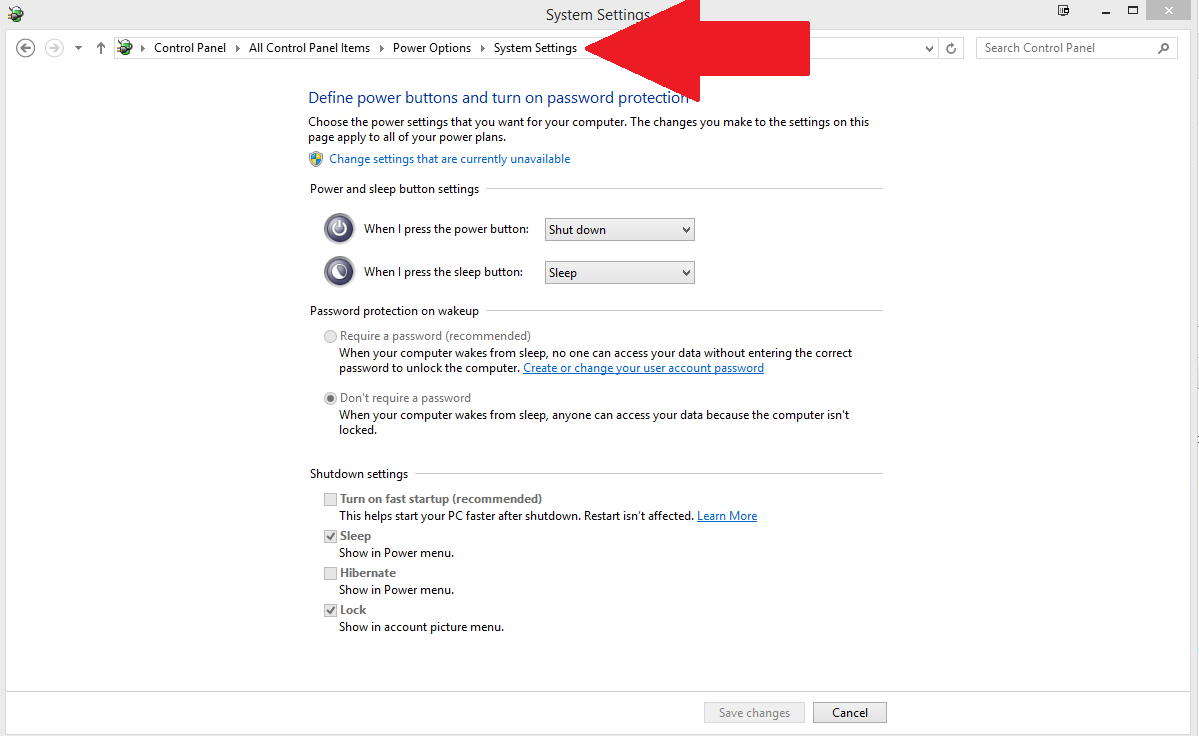Click the title bar app icon
Viewport: 1199px width, 736px height.
[15, 13]
